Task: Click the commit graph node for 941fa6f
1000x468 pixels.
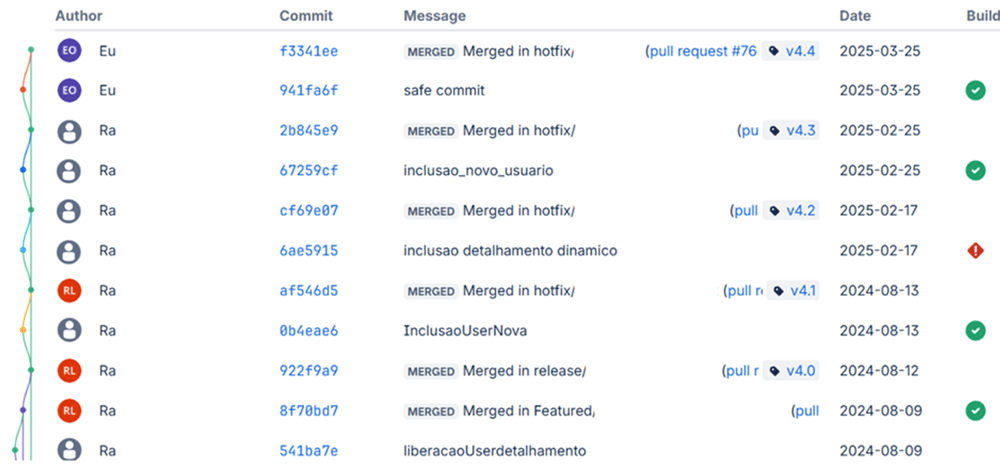Action: (22, 90)
